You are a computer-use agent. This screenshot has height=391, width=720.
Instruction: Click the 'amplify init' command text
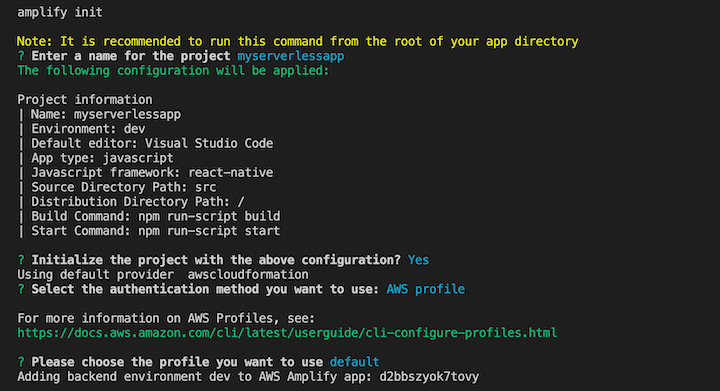point(60,12)
